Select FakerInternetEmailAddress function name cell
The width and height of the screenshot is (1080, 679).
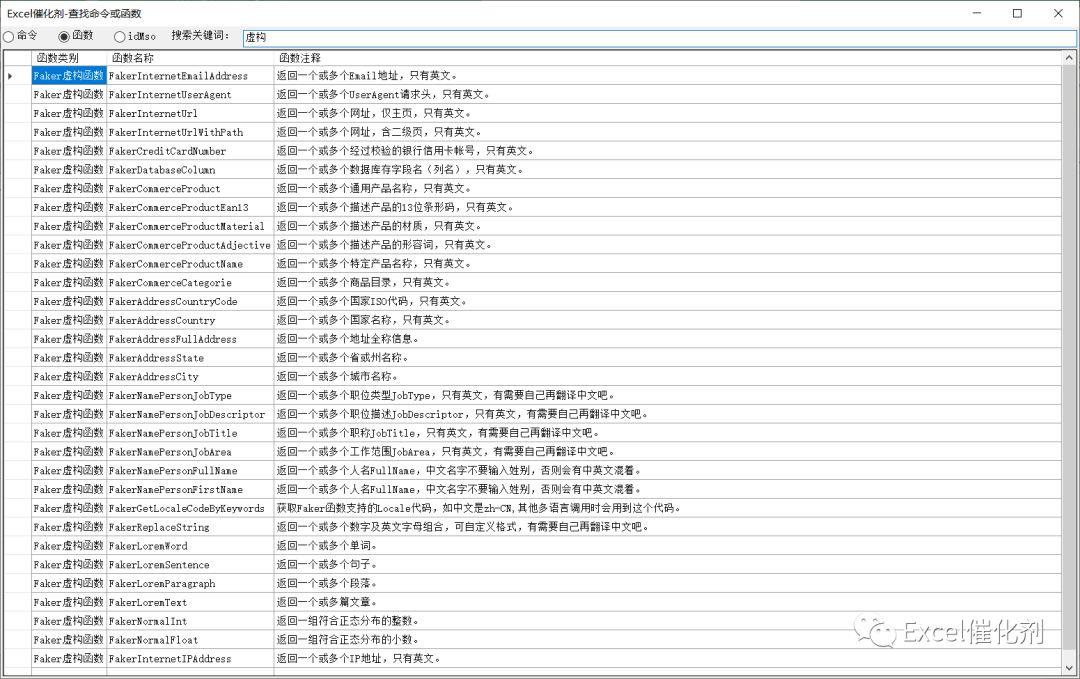(190, 76)
